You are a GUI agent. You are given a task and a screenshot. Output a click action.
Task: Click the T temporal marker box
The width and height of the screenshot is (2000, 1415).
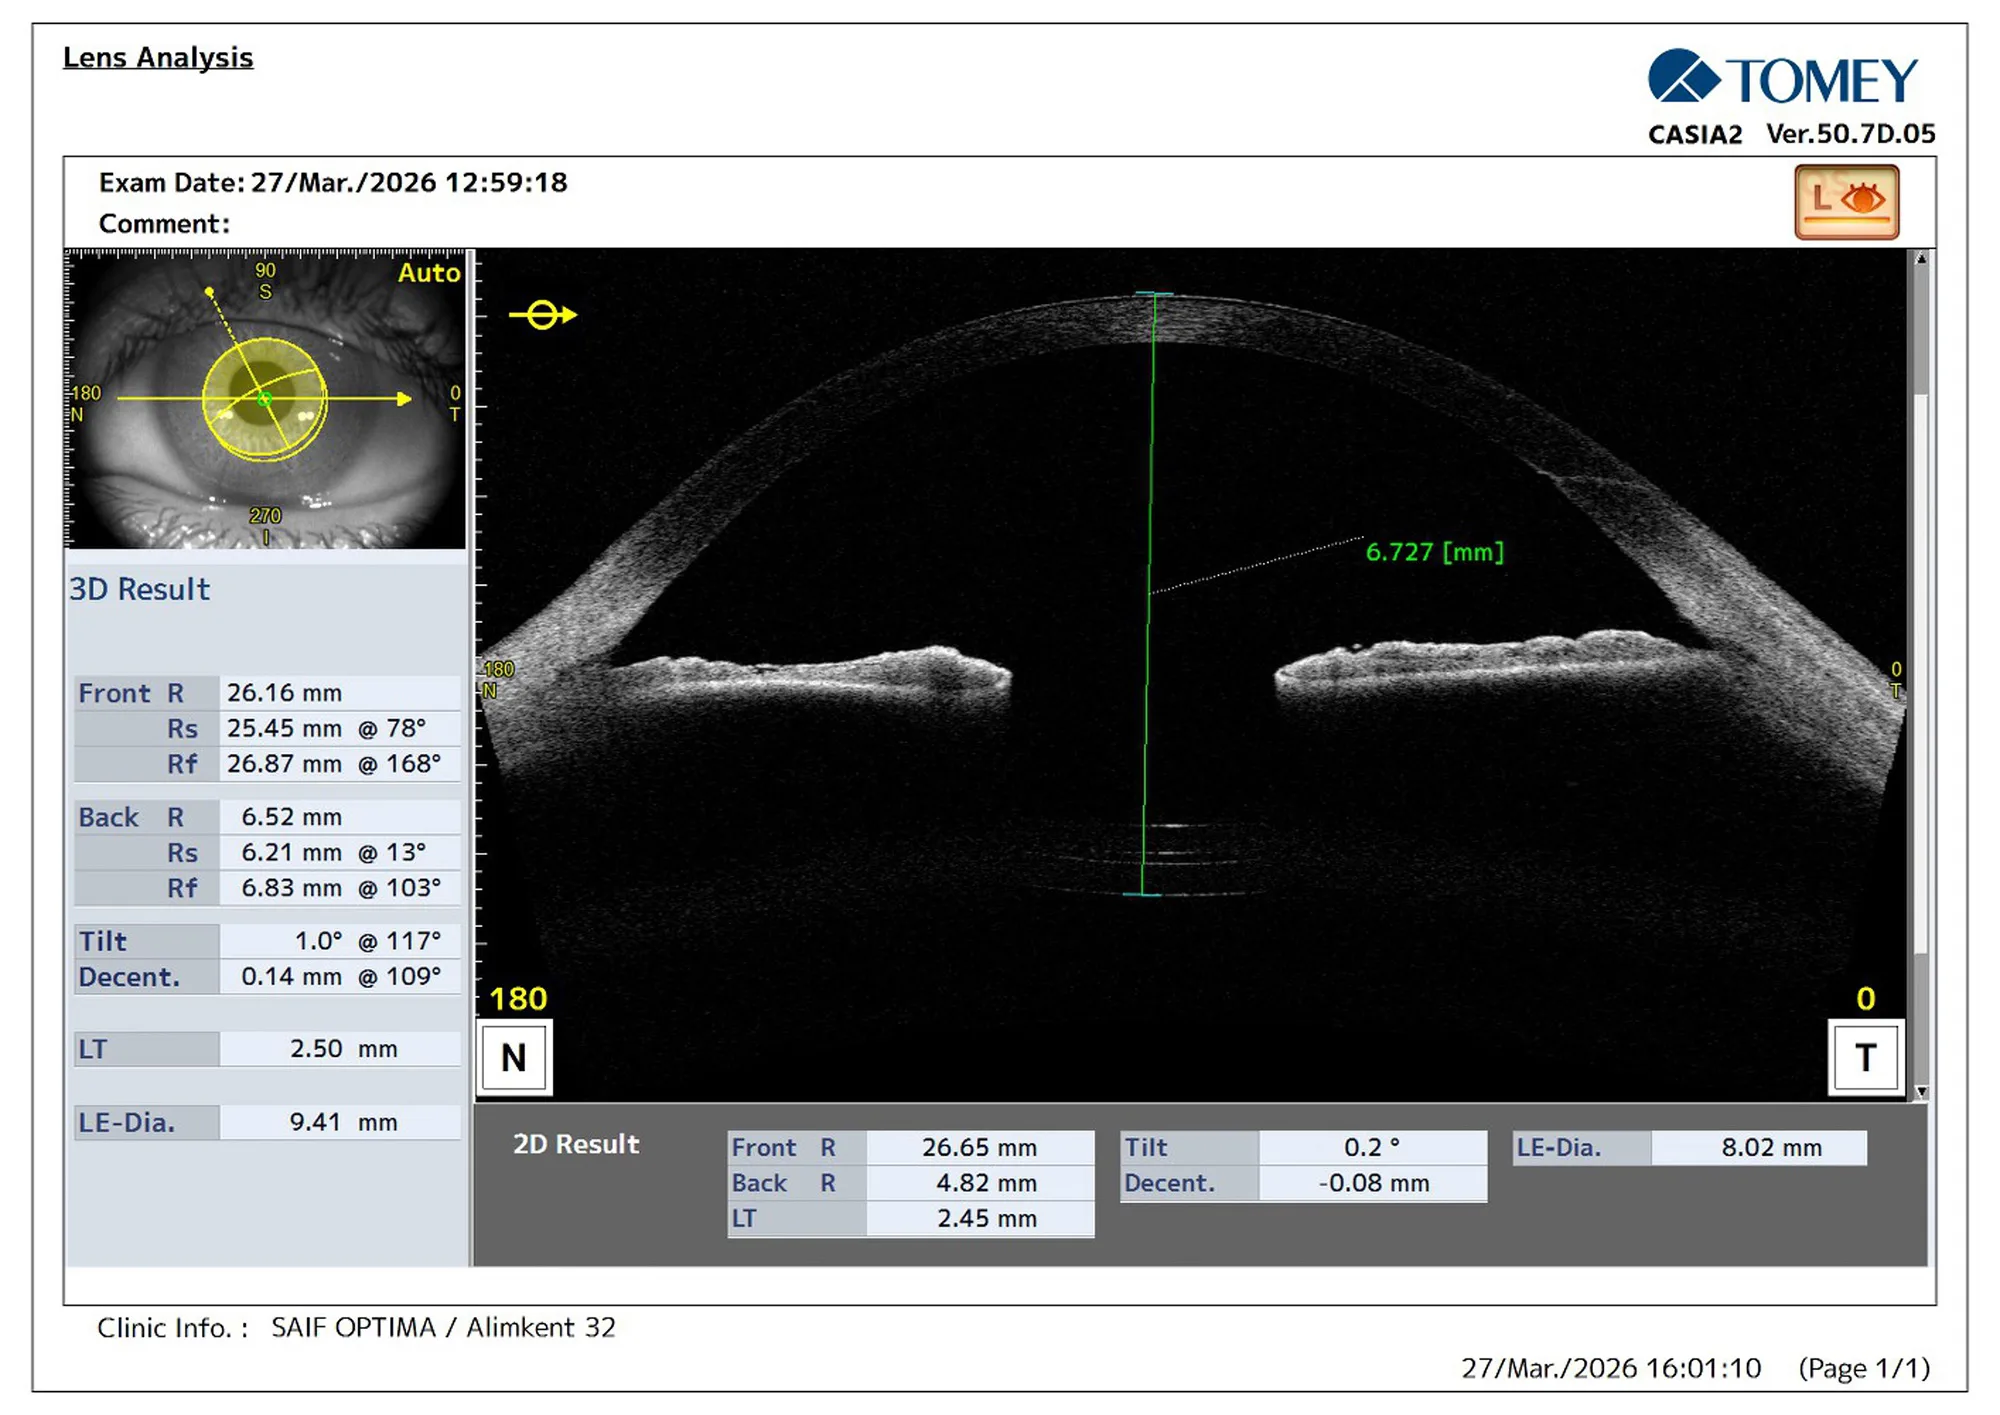1865,1057
